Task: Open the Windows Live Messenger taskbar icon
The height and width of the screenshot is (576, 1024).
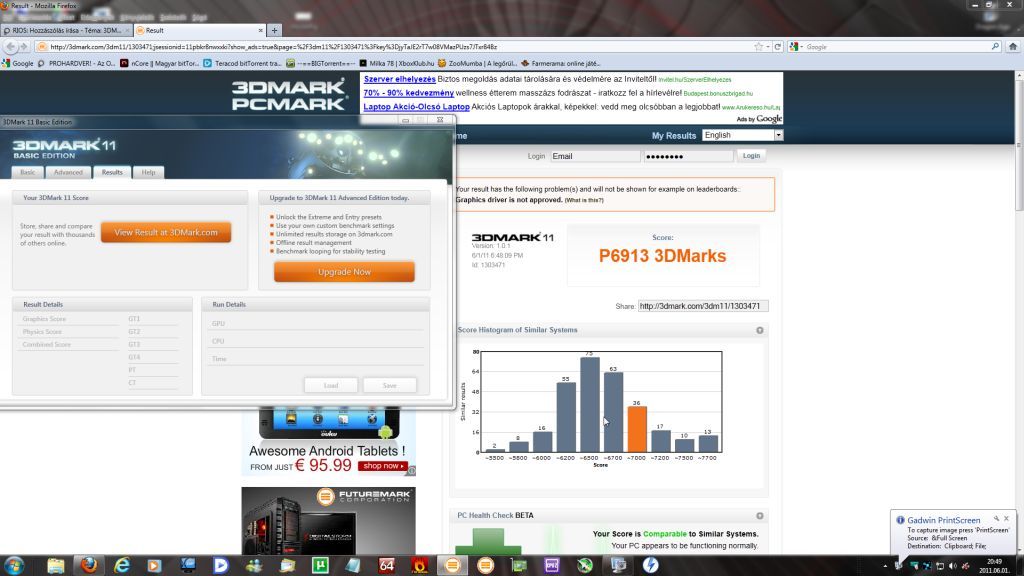Action: click(254, 565)
